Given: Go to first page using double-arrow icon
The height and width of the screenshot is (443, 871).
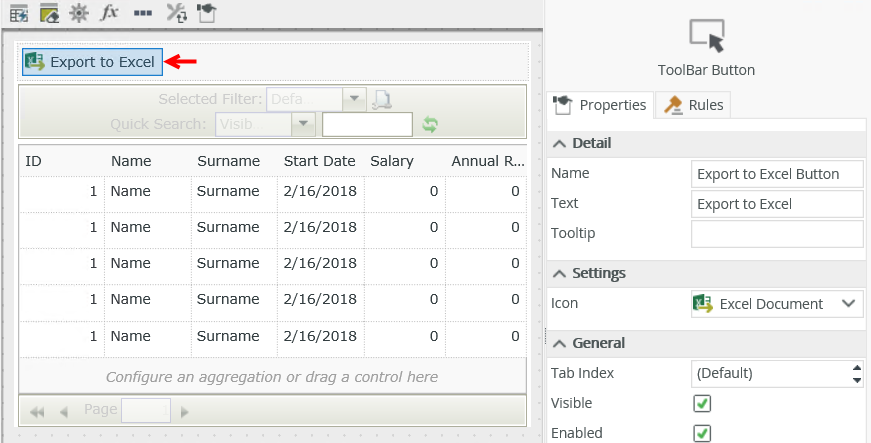Looking at the screenshot, I should tap(38, 411).
